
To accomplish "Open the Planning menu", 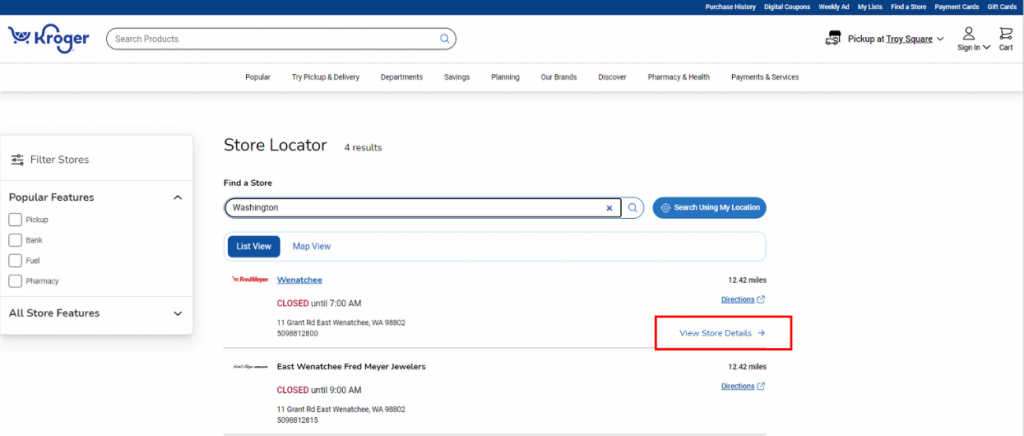I will click(x=505, y=77).
